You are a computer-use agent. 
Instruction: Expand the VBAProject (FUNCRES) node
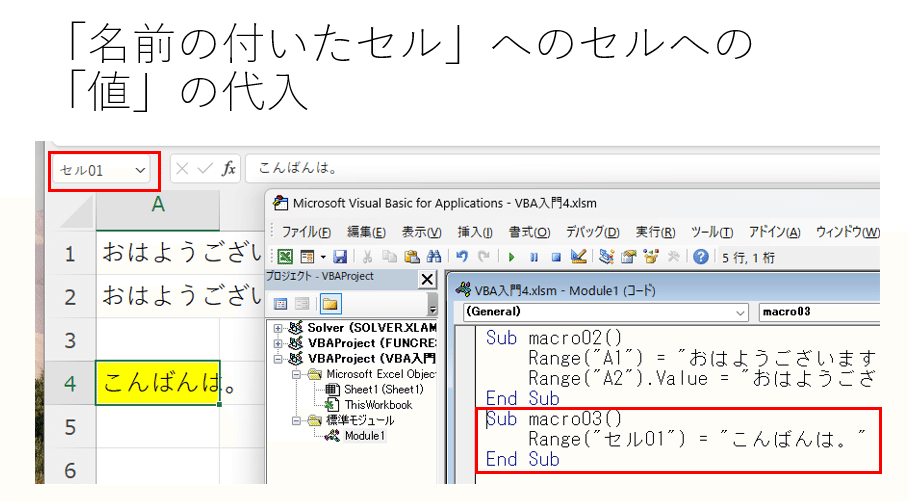[x=278, y=343]
